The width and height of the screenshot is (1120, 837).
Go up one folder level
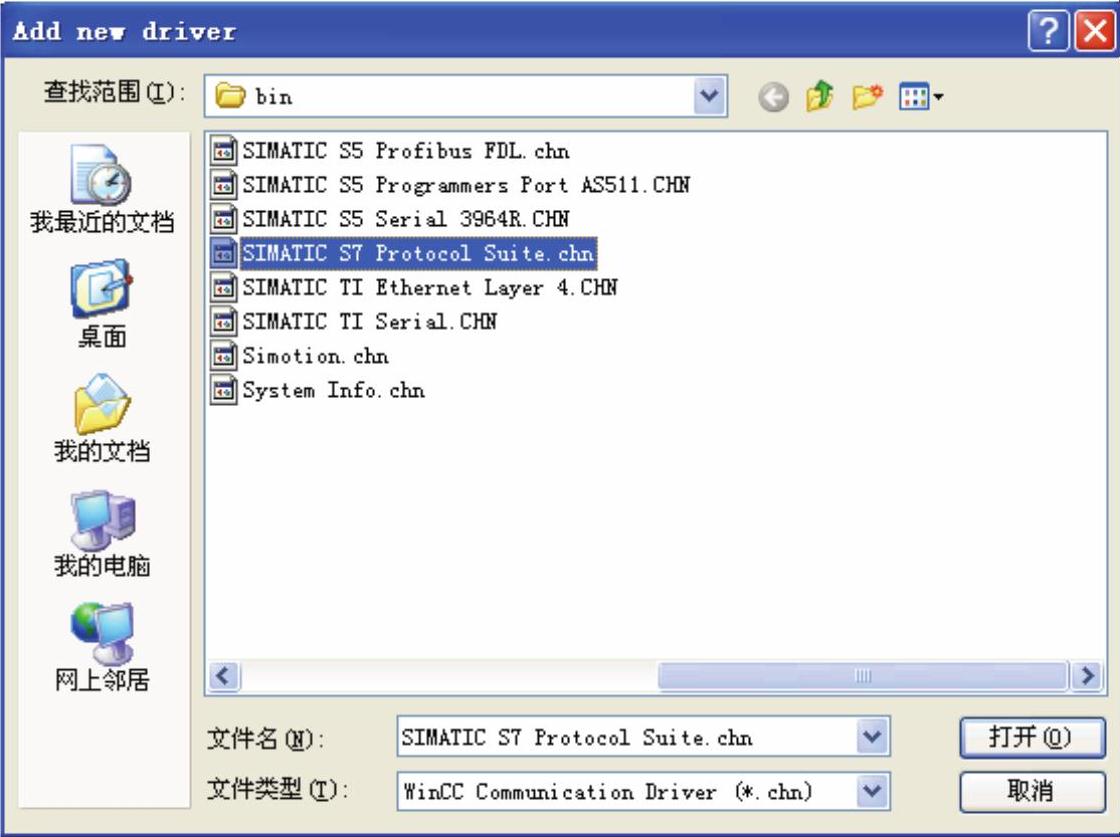820,96
